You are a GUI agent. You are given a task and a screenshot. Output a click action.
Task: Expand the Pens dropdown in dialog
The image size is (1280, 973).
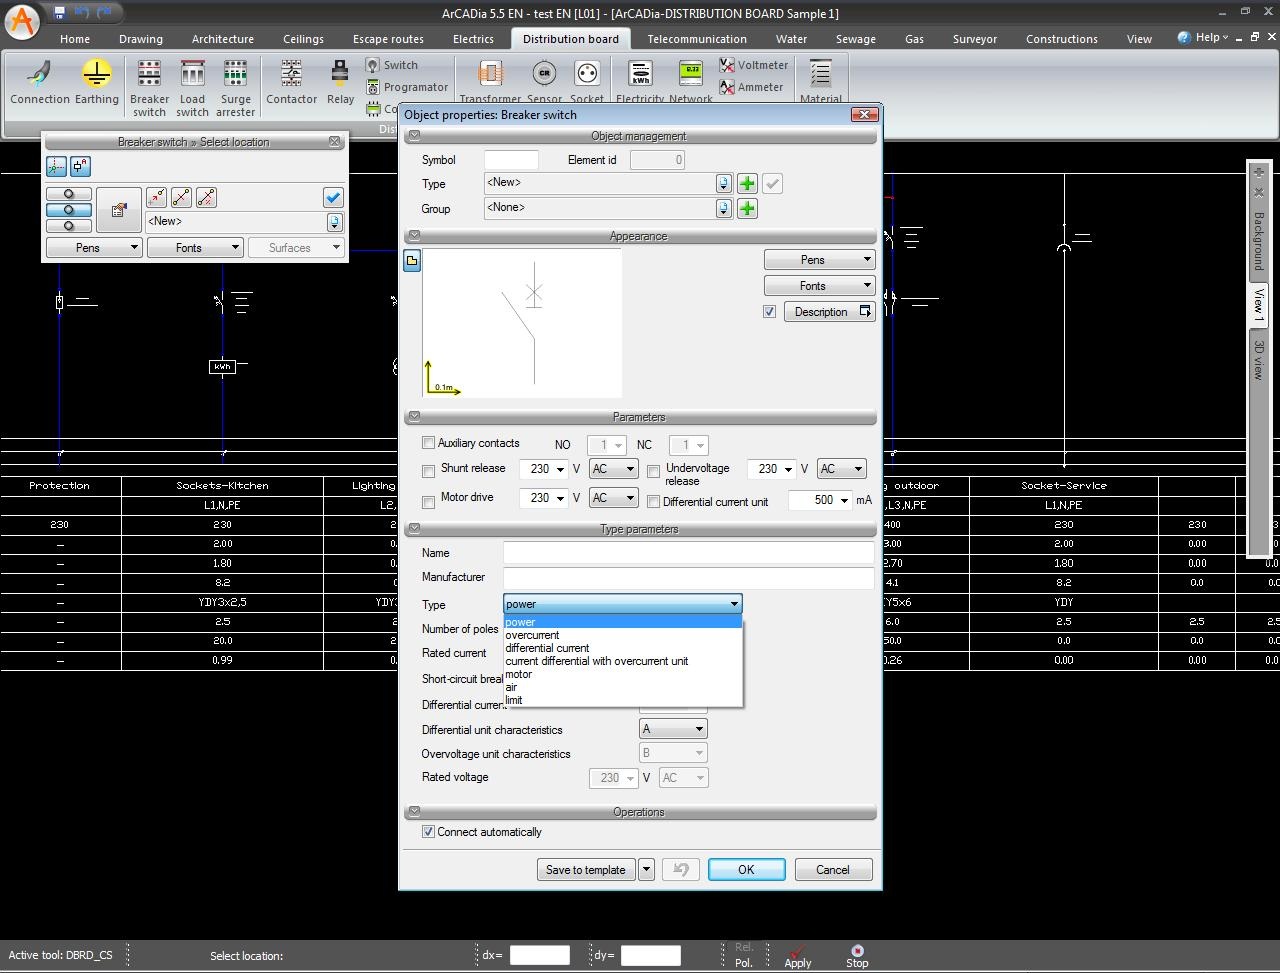(x=819, y=260)
